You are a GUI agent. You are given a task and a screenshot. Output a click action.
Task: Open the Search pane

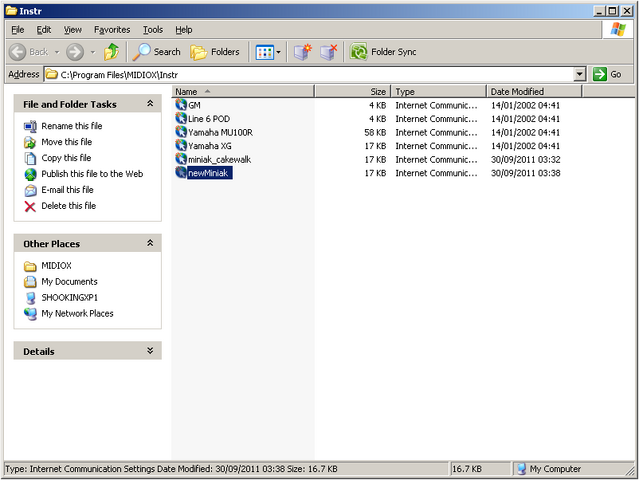156,52
